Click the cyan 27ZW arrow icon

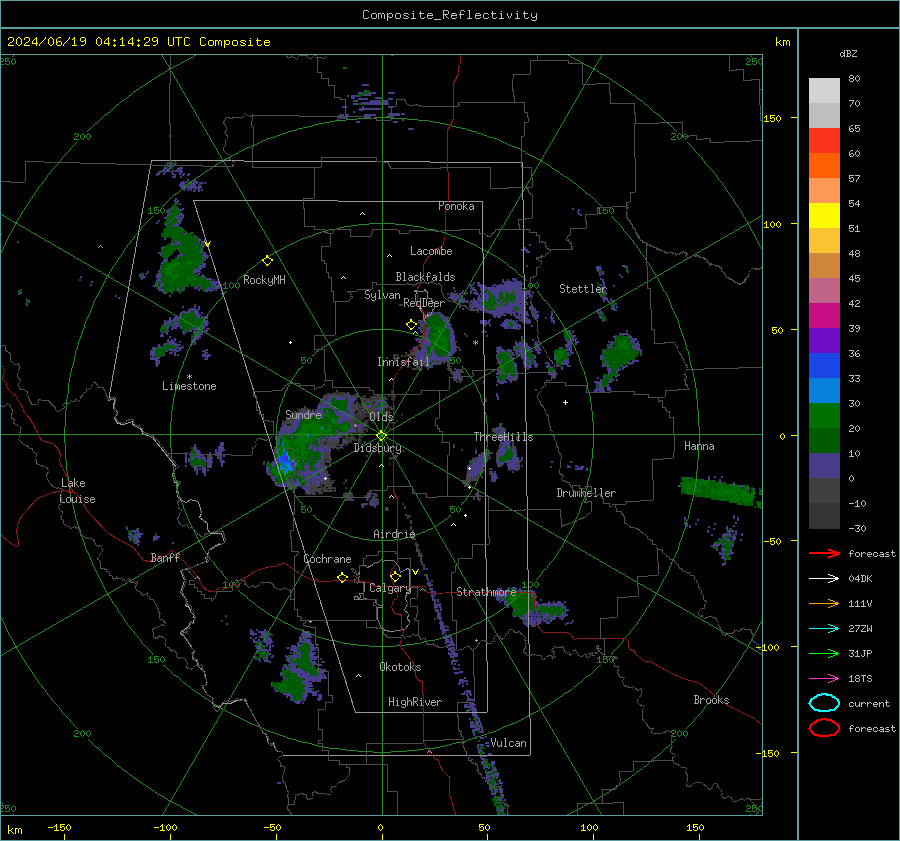tap(824, 629)
